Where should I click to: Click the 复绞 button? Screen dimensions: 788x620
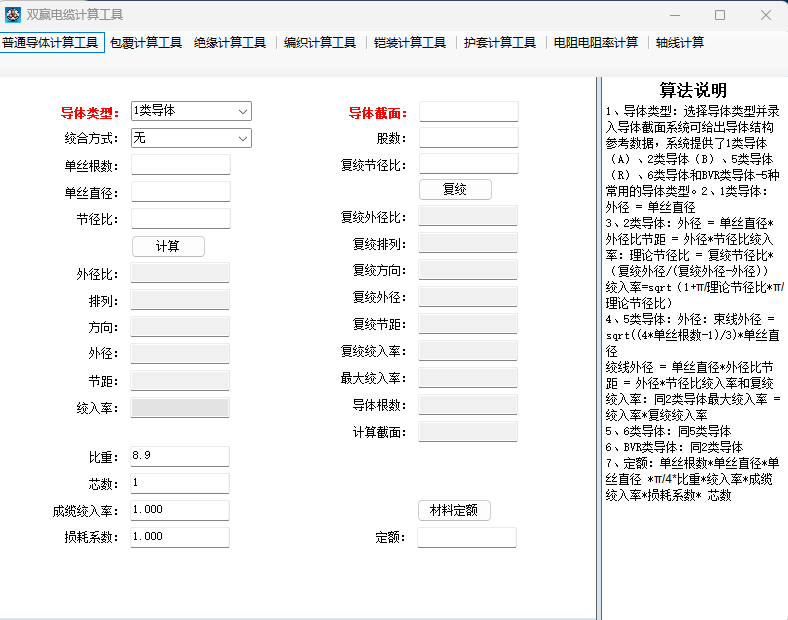click(x=454, y=189)
